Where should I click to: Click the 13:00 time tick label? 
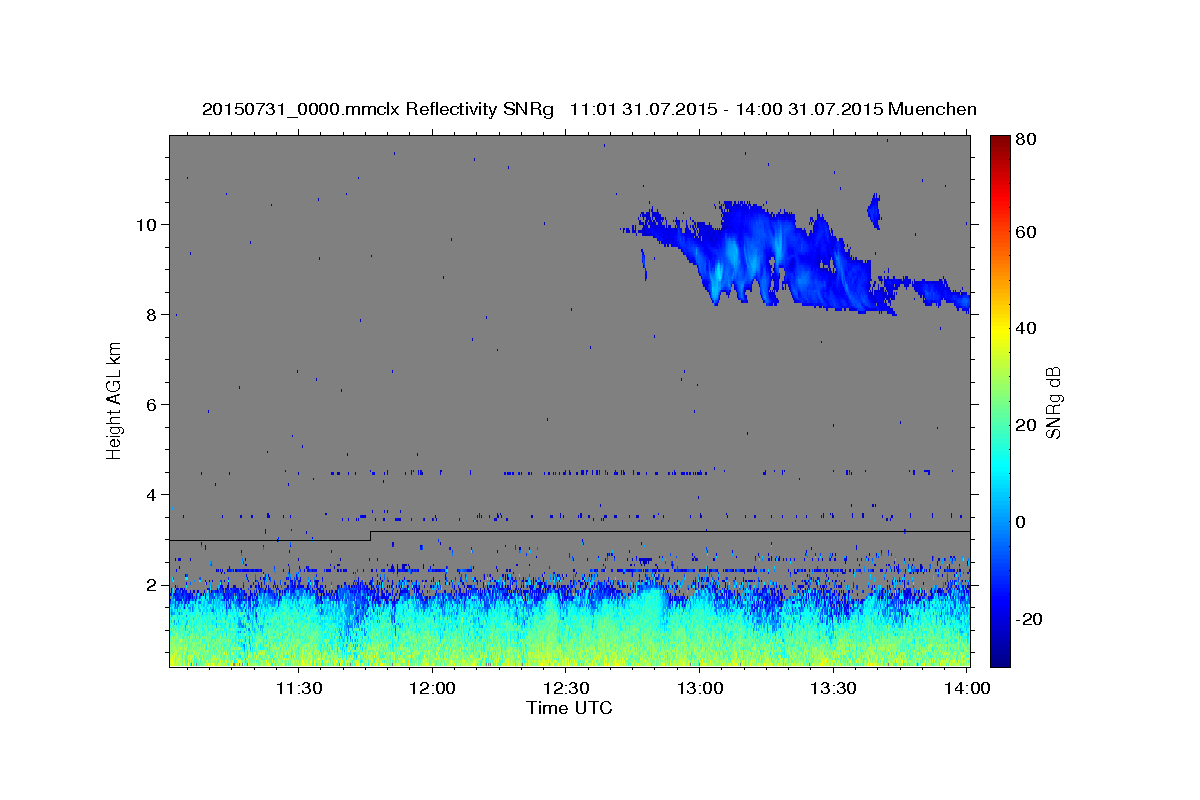(700, 688)
